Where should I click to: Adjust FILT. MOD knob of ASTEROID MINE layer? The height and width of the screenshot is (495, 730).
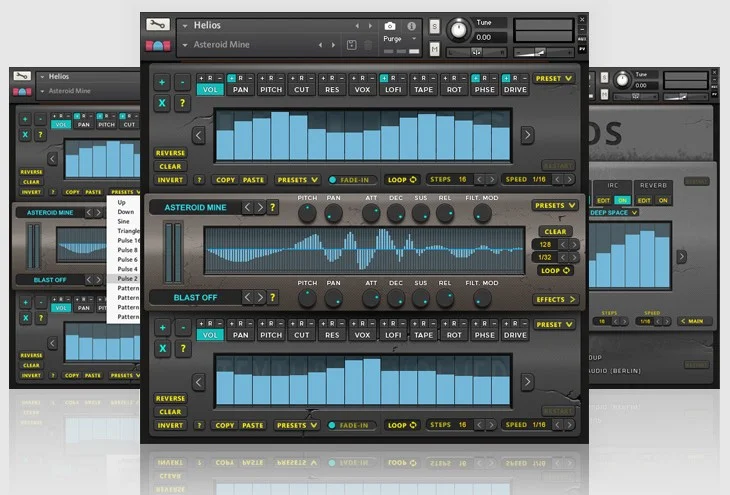coord(482,213)
